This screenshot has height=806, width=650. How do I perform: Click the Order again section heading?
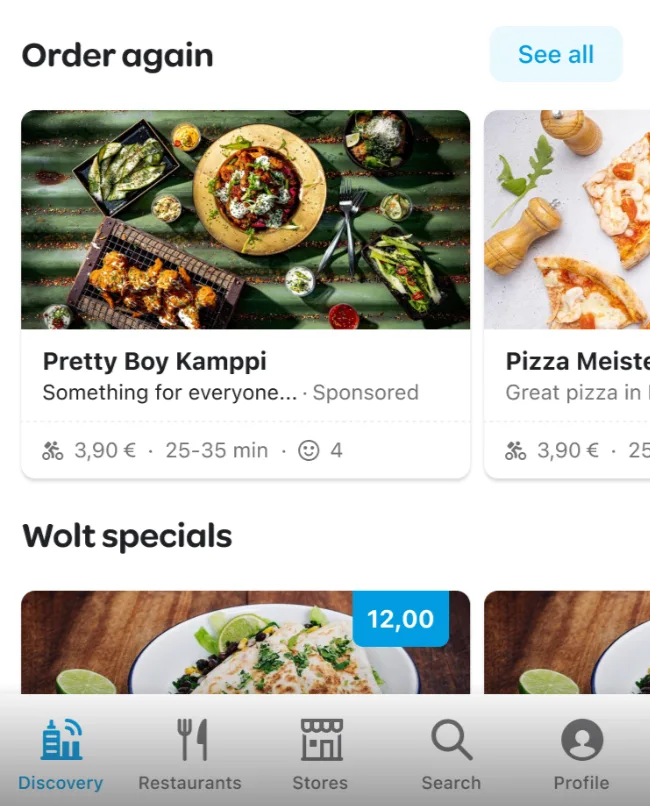118,55
